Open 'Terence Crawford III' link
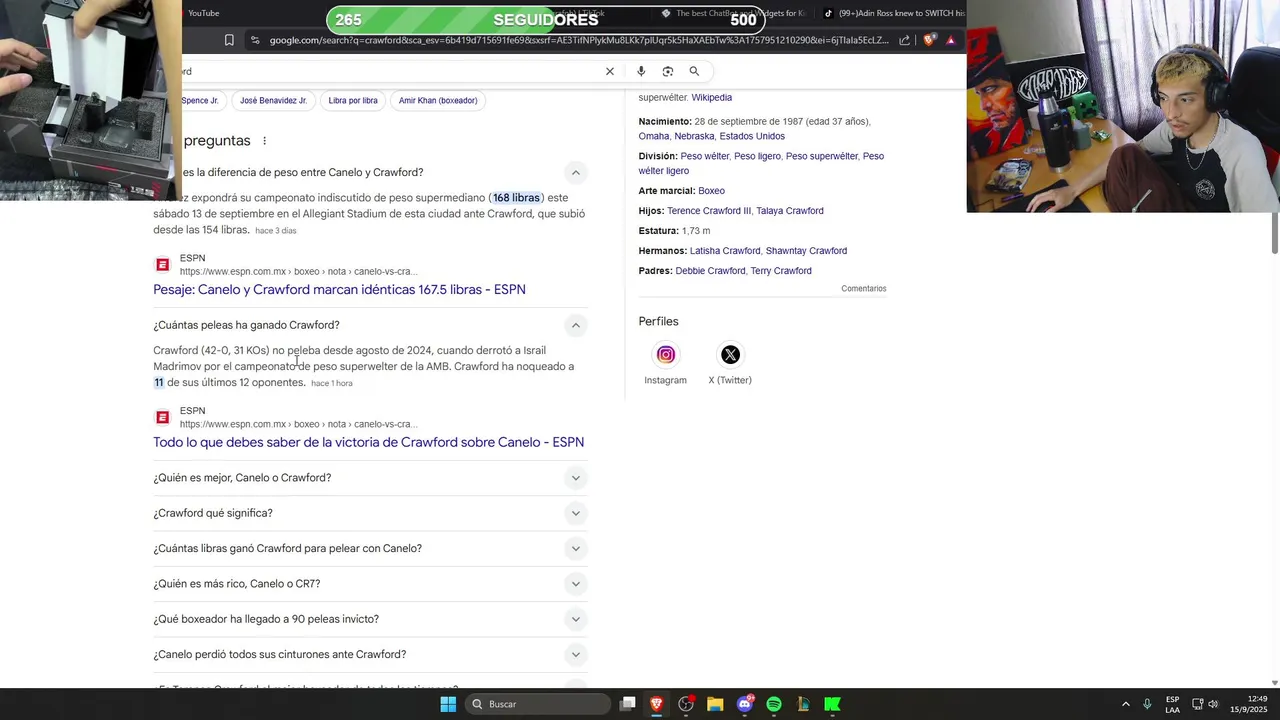Viewport: 1280px width, 720px height. point(709,211)
